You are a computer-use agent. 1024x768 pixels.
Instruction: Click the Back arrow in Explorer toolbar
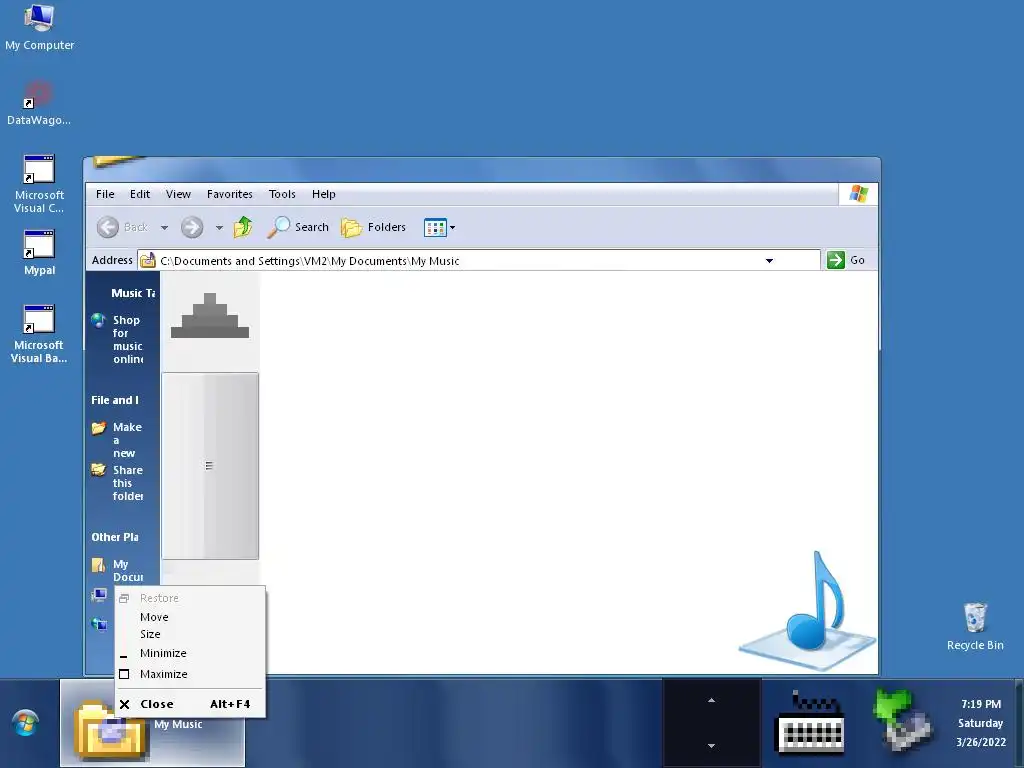coord(108,227)
